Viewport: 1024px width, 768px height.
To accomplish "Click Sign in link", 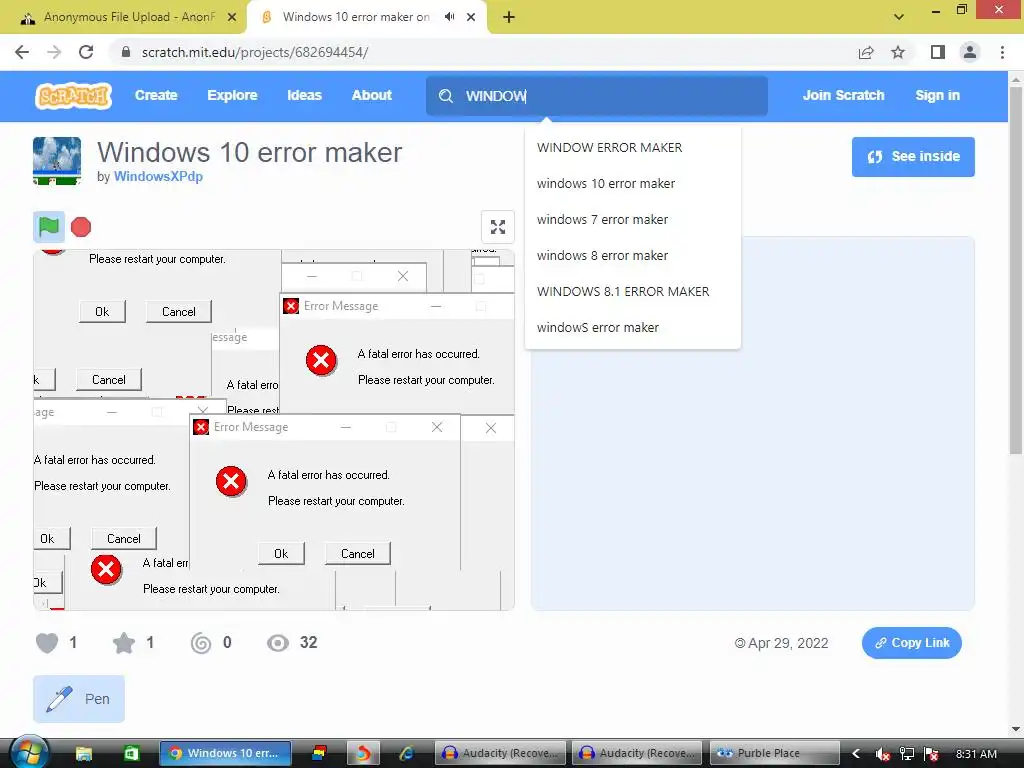I will click(937, 95).
